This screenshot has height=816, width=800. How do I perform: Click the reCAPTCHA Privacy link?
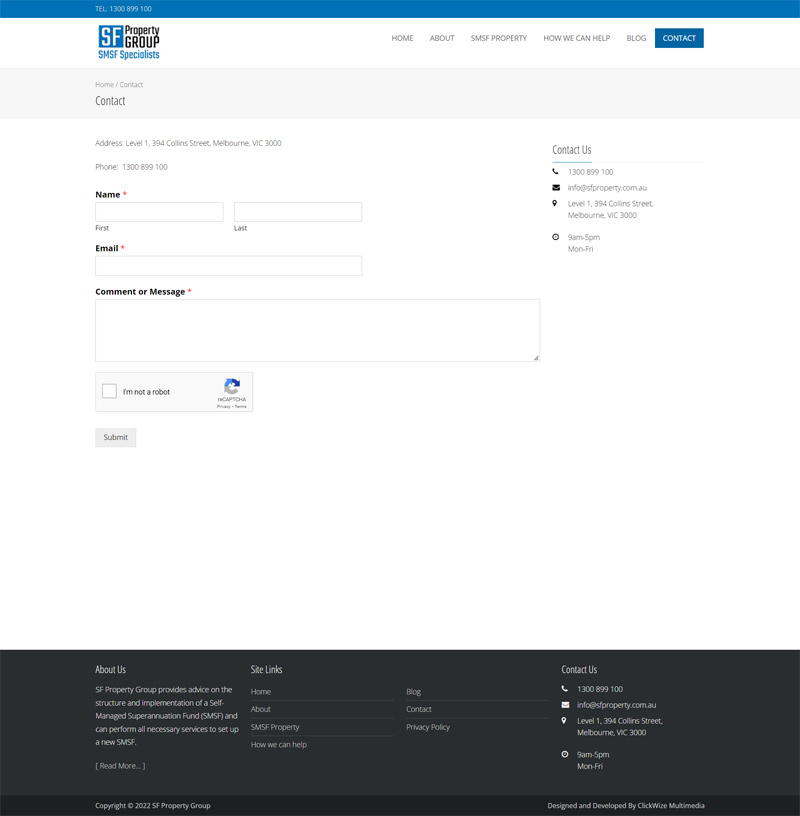click(223, 406)
